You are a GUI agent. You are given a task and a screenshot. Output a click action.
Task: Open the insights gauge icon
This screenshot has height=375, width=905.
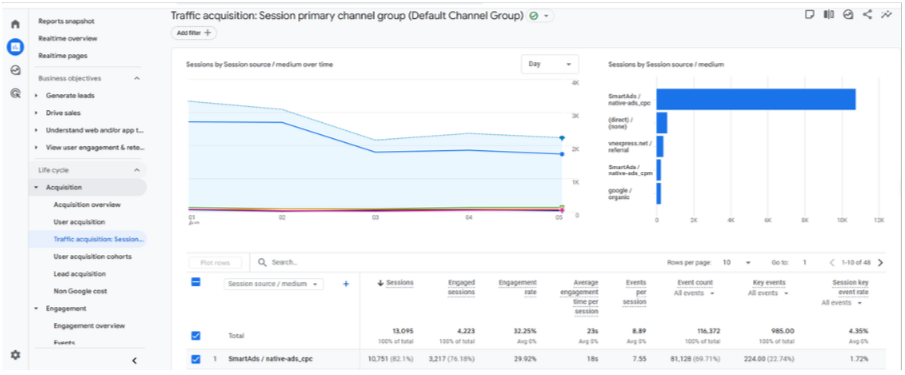pyautogui.click(x=848, y=15)
